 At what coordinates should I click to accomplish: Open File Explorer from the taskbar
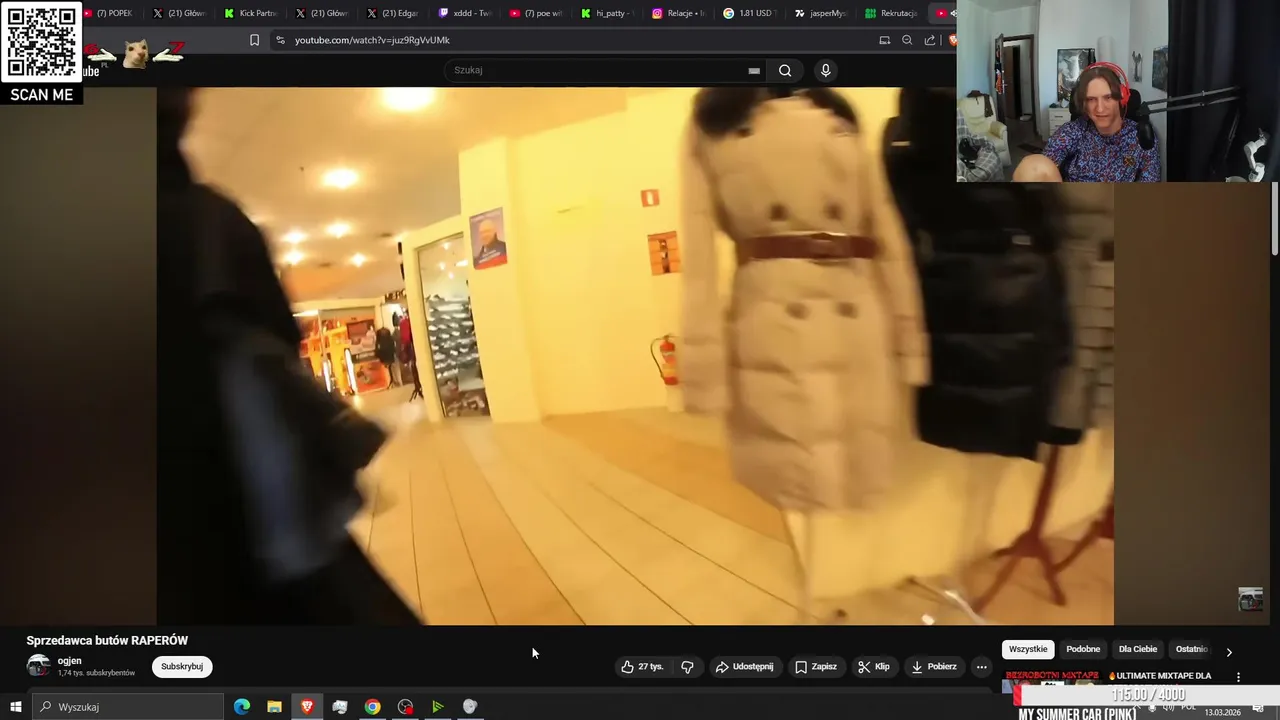[x=274, y=707]
